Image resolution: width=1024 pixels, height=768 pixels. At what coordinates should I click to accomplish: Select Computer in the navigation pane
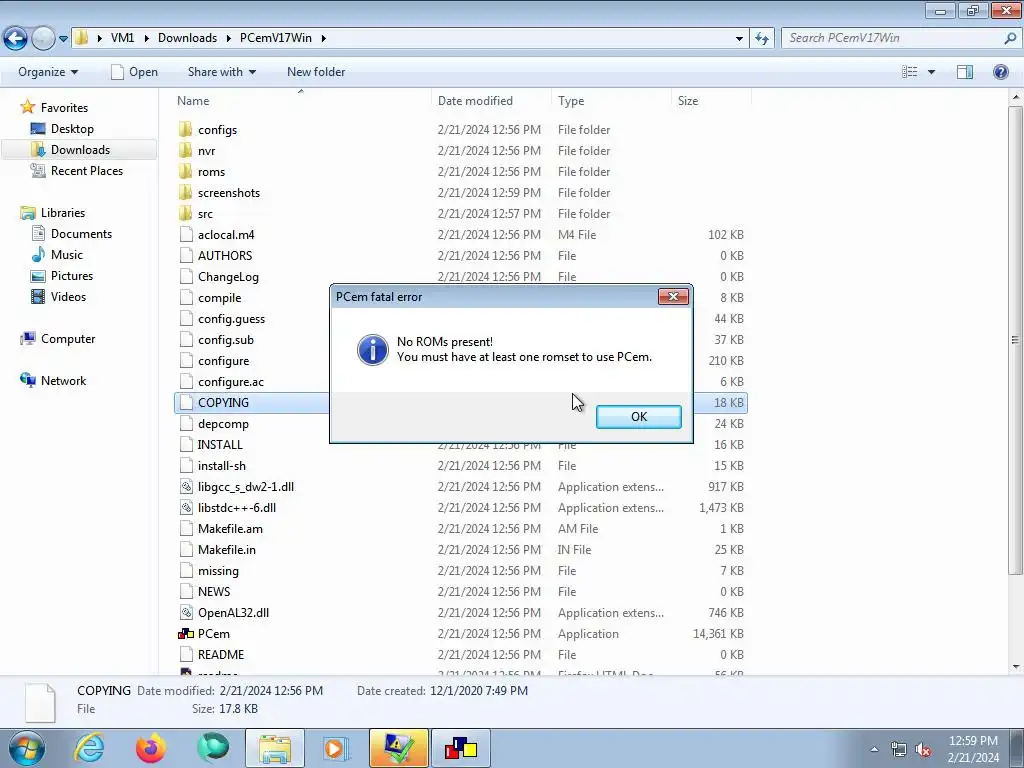(68, 339)
